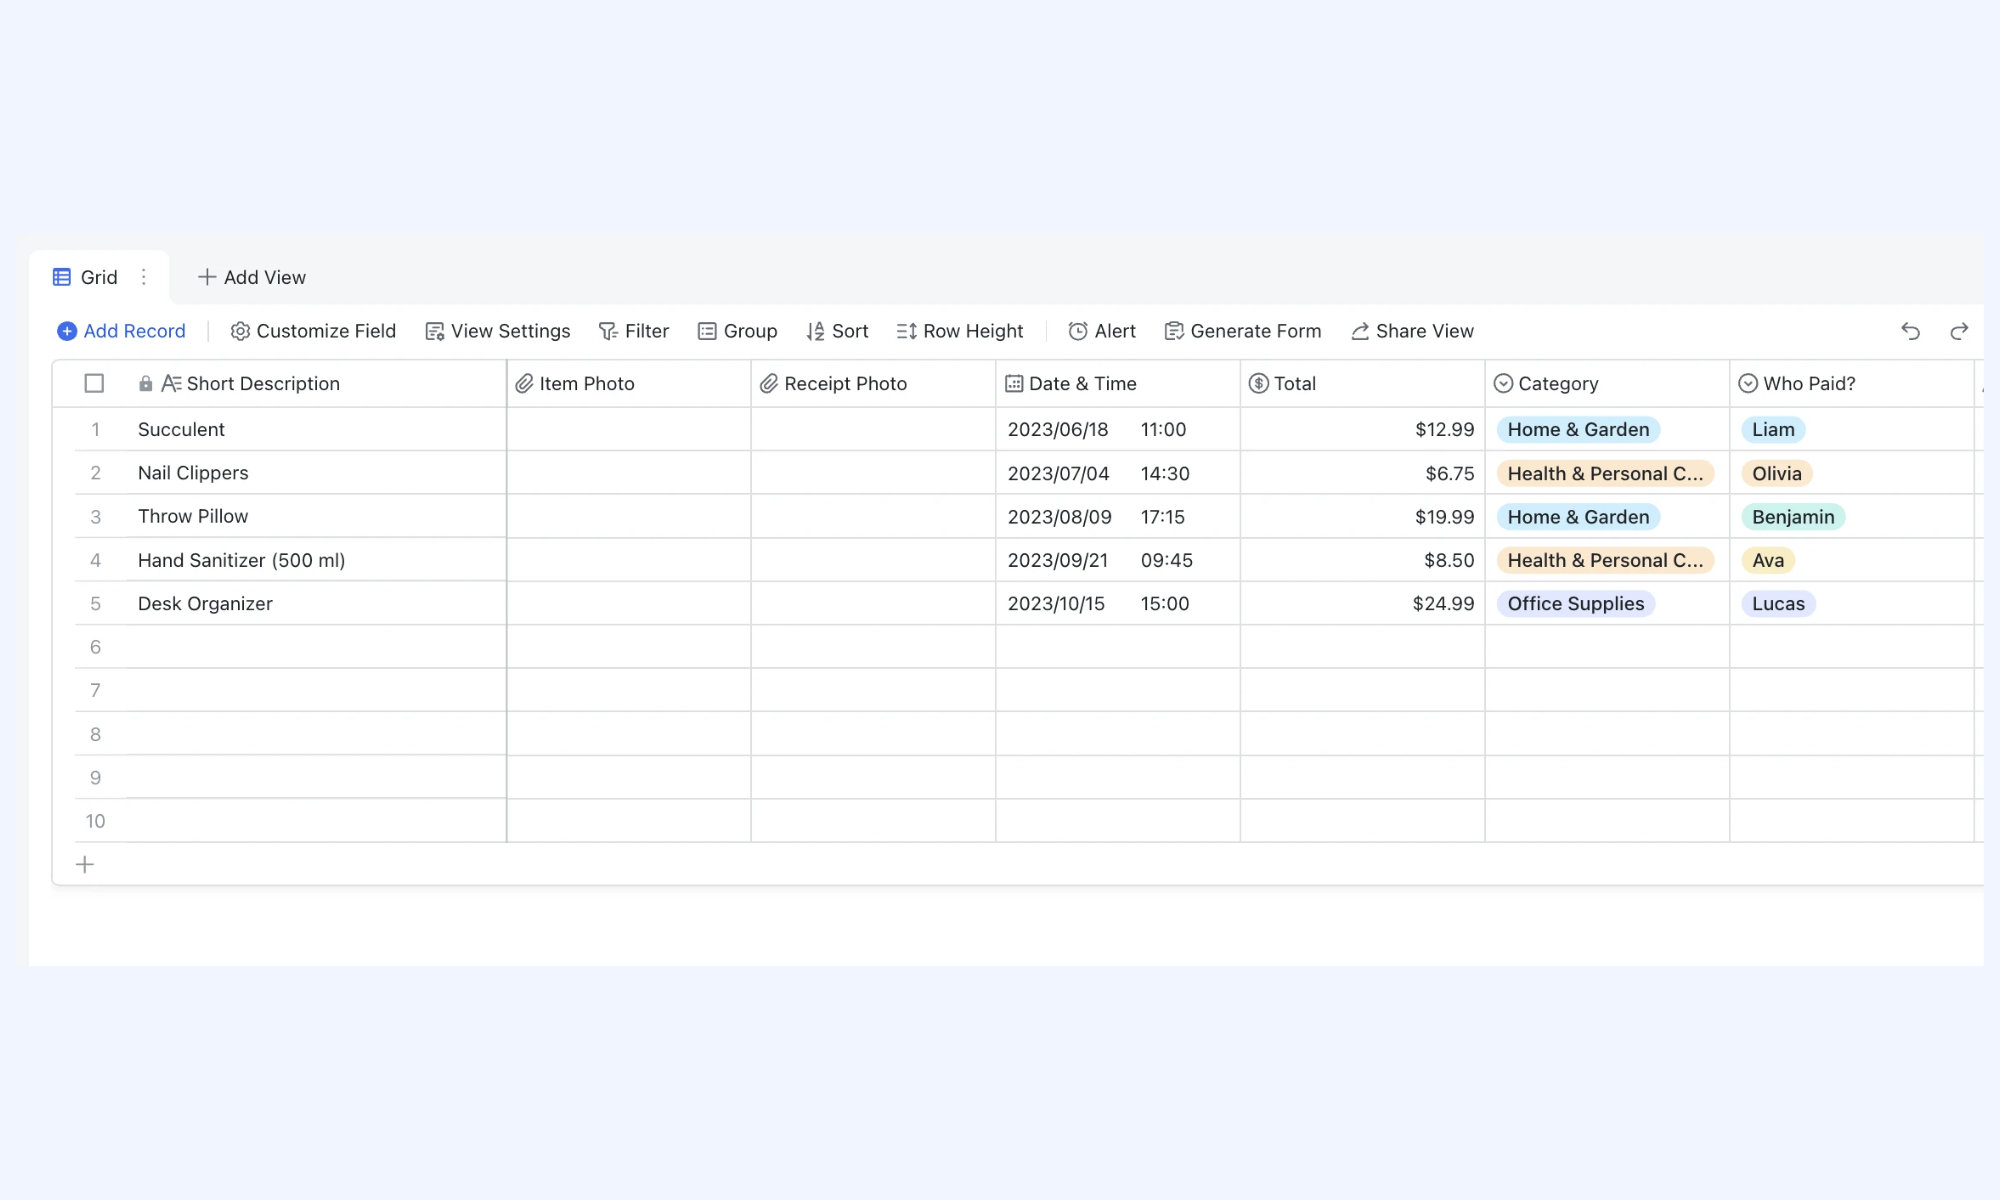Select the Item Photo column header
Screen dimensions: 2000x1200
pos(629,383)
